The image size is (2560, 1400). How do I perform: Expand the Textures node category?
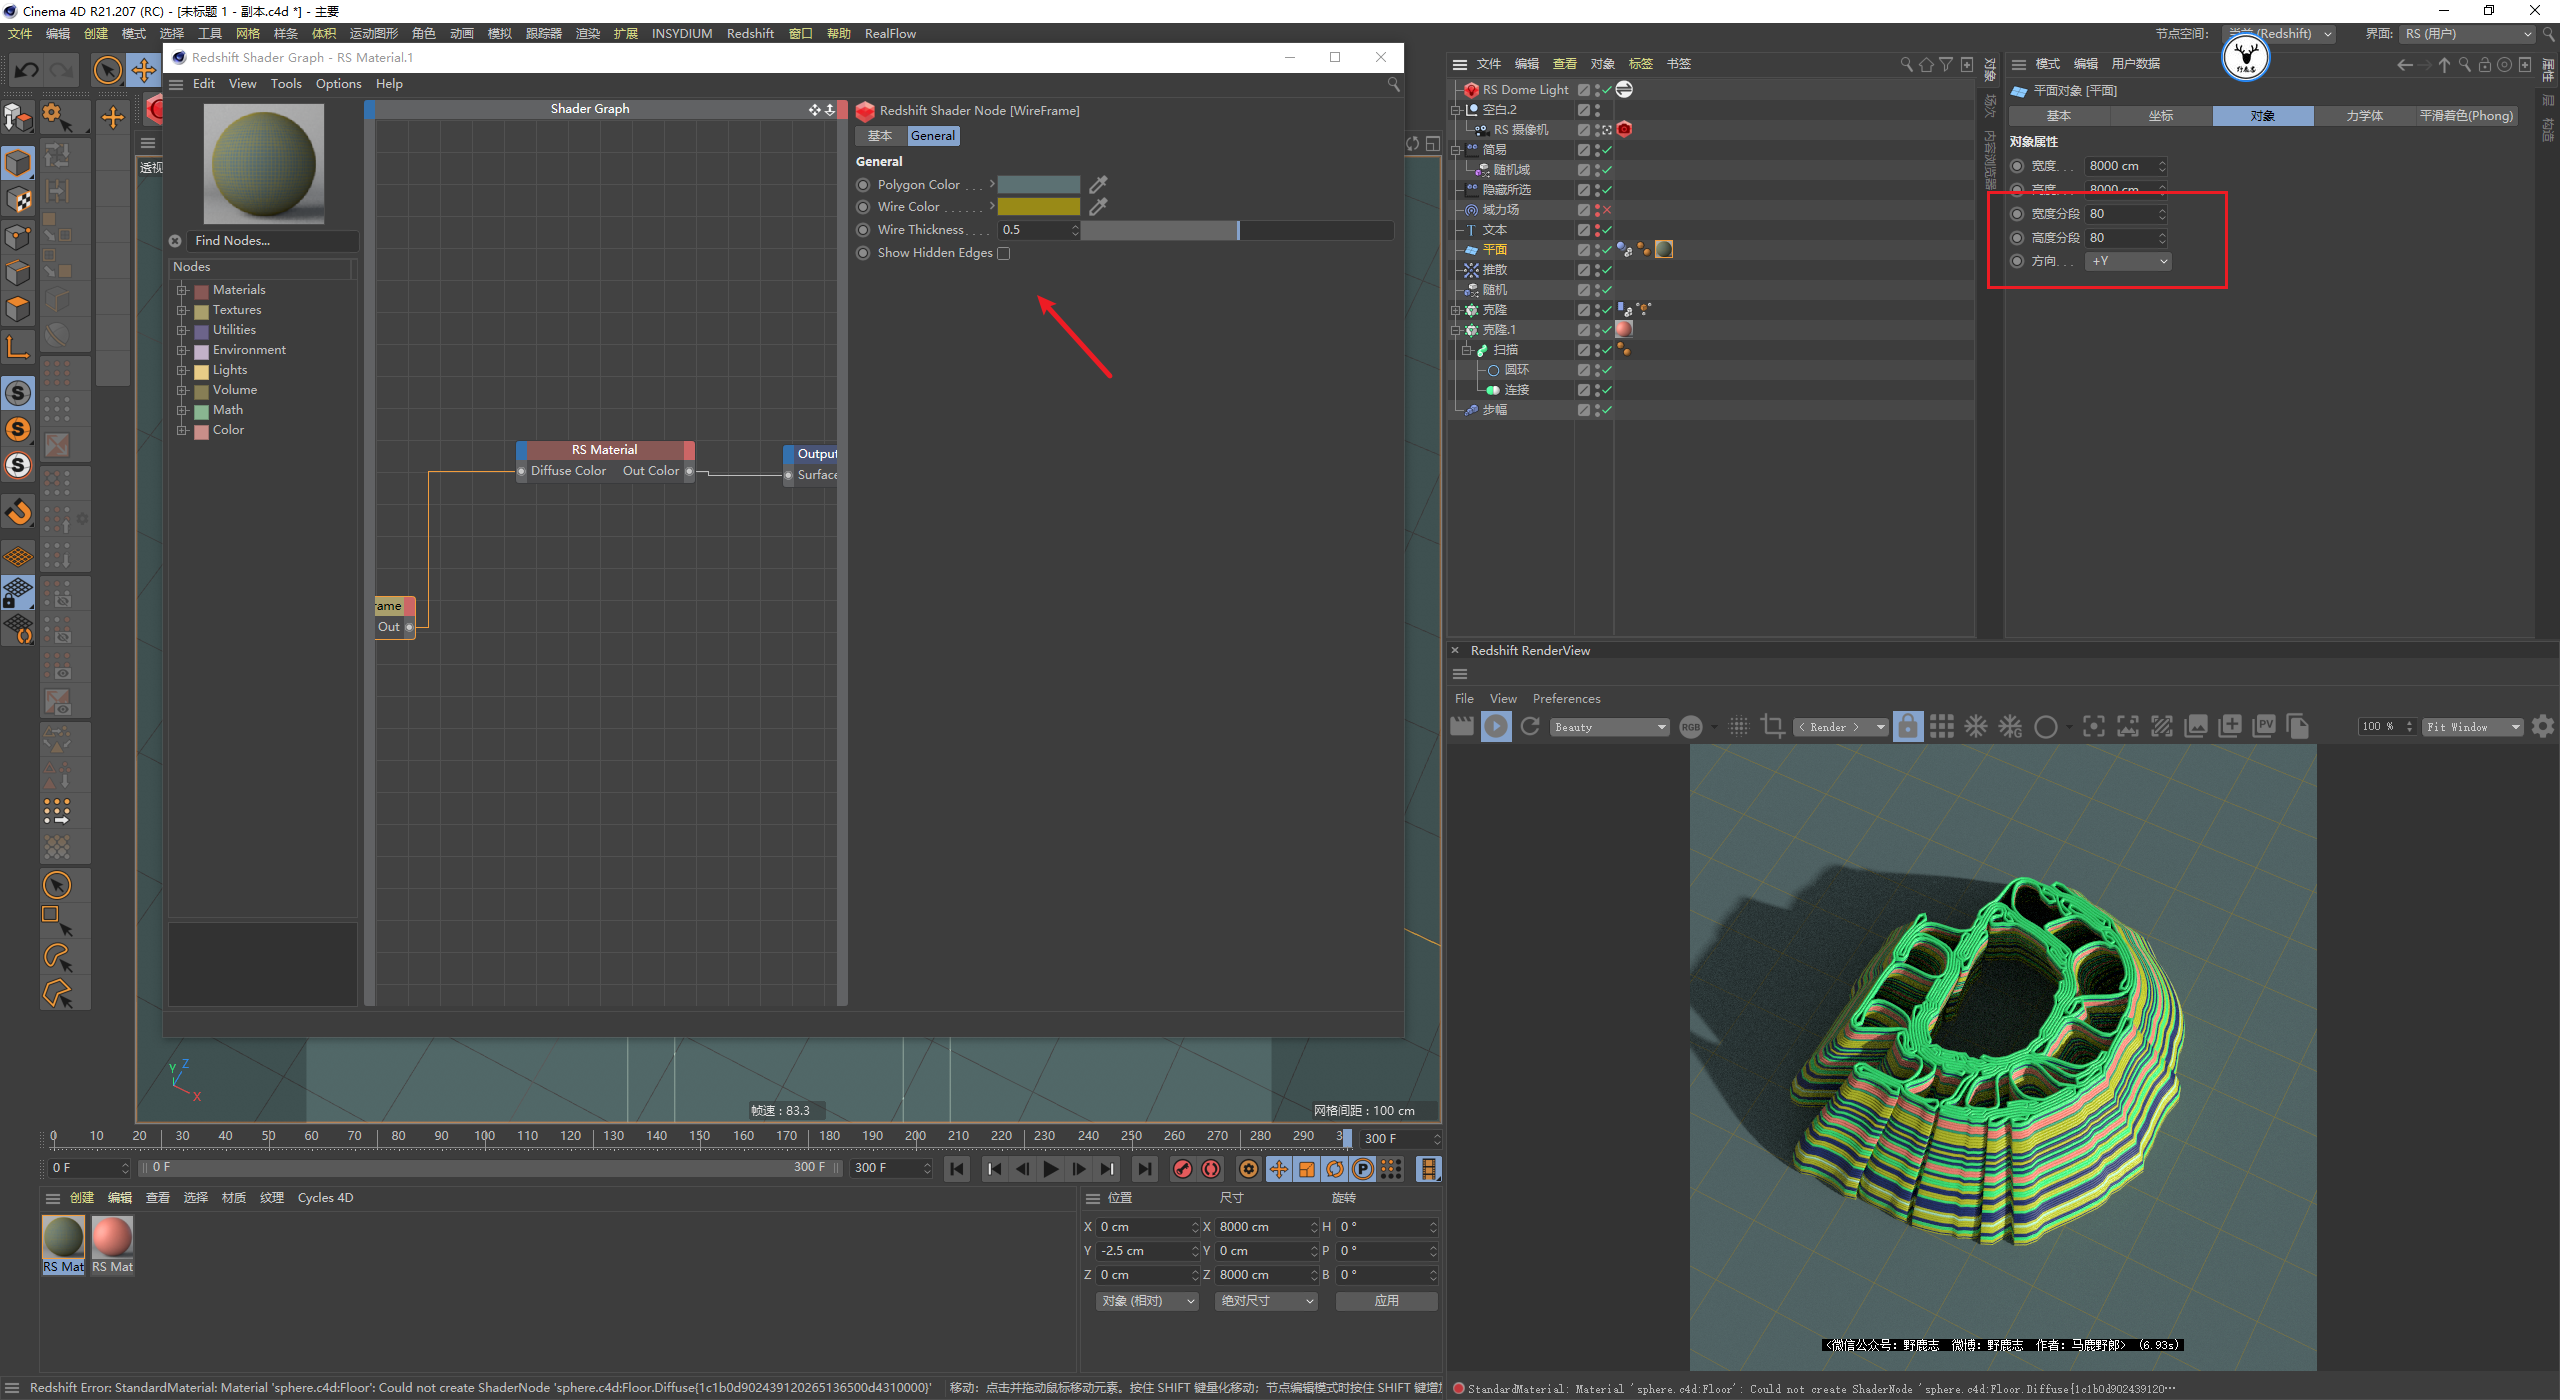[x=183, y=310]
